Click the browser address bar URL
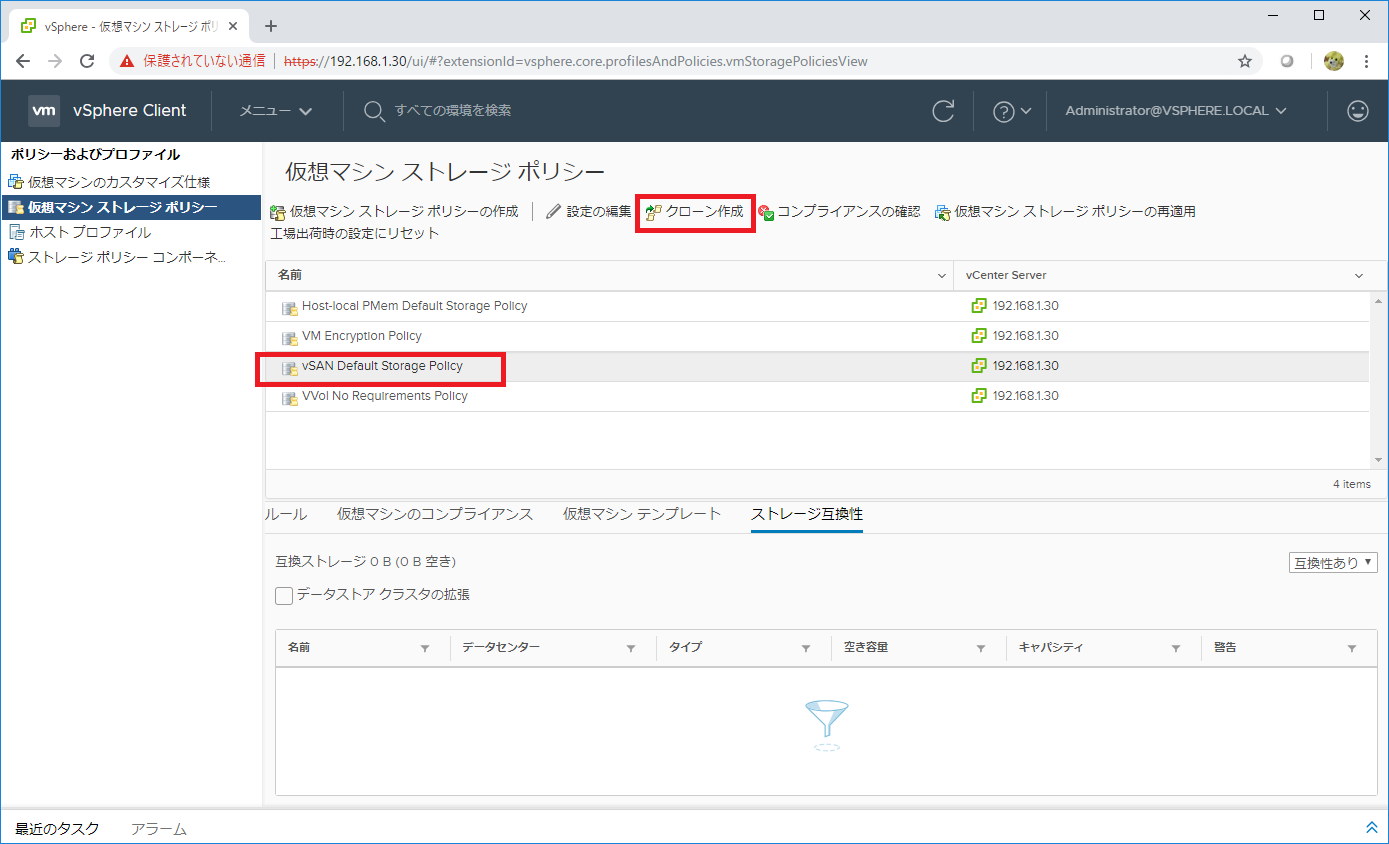 [x=575, y=61]
